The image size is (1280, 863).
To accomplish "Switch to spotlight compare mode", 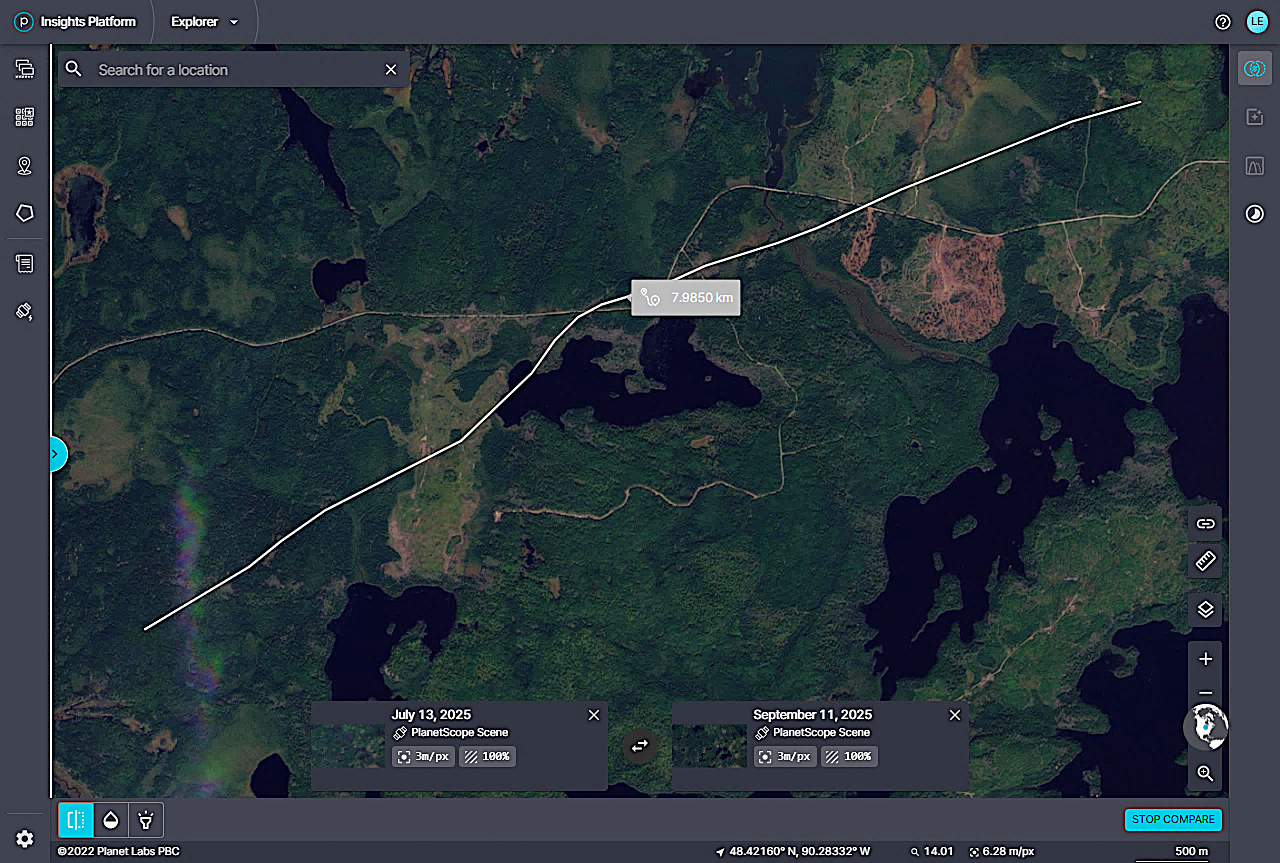I will (x=146, y=820).
